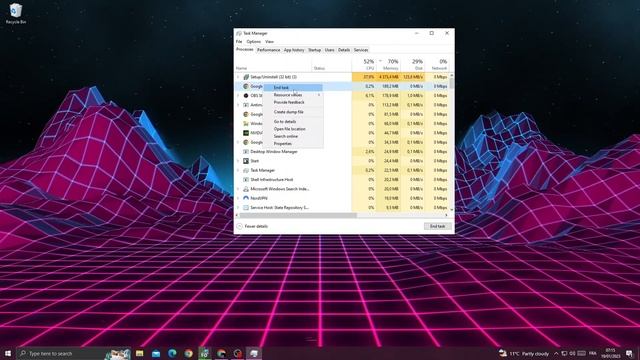Select Provide feedback in context menu

point(293,102)
